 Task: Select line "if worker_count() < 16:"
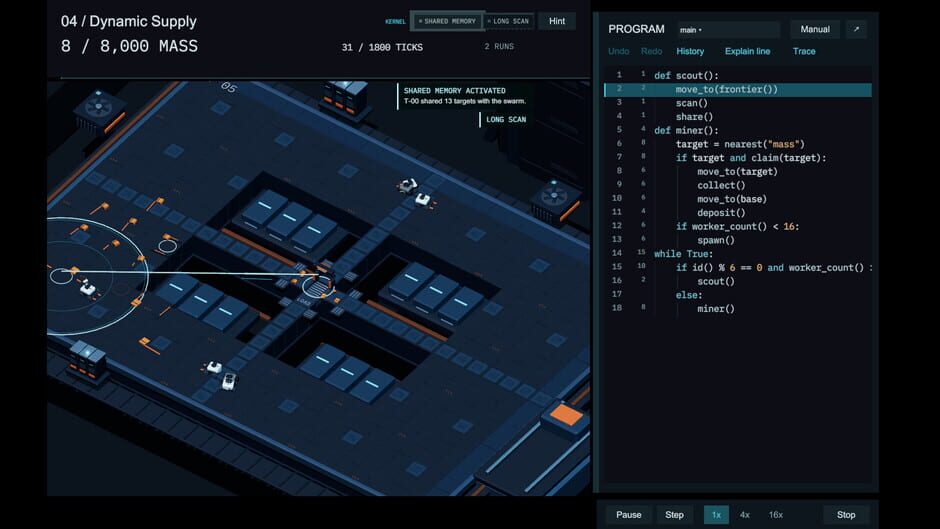[738, 226]
